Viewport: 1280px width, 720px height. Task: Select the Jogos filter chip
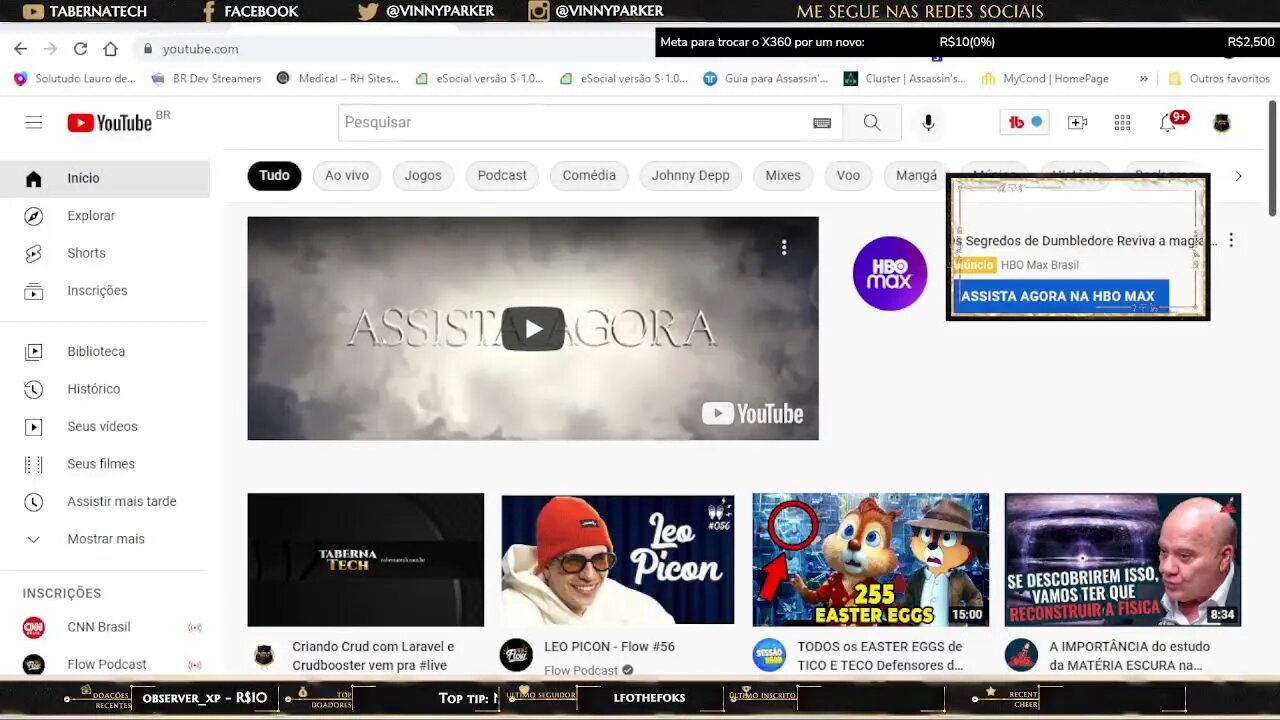tap(423, 176)
